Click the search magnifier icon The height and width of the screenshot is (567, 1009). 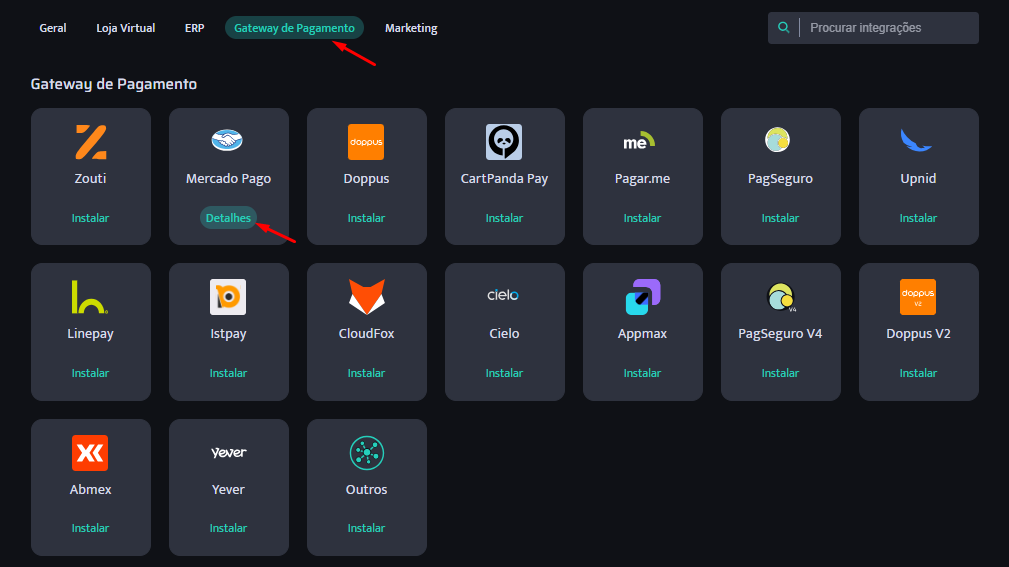click(x=783, y=27)
